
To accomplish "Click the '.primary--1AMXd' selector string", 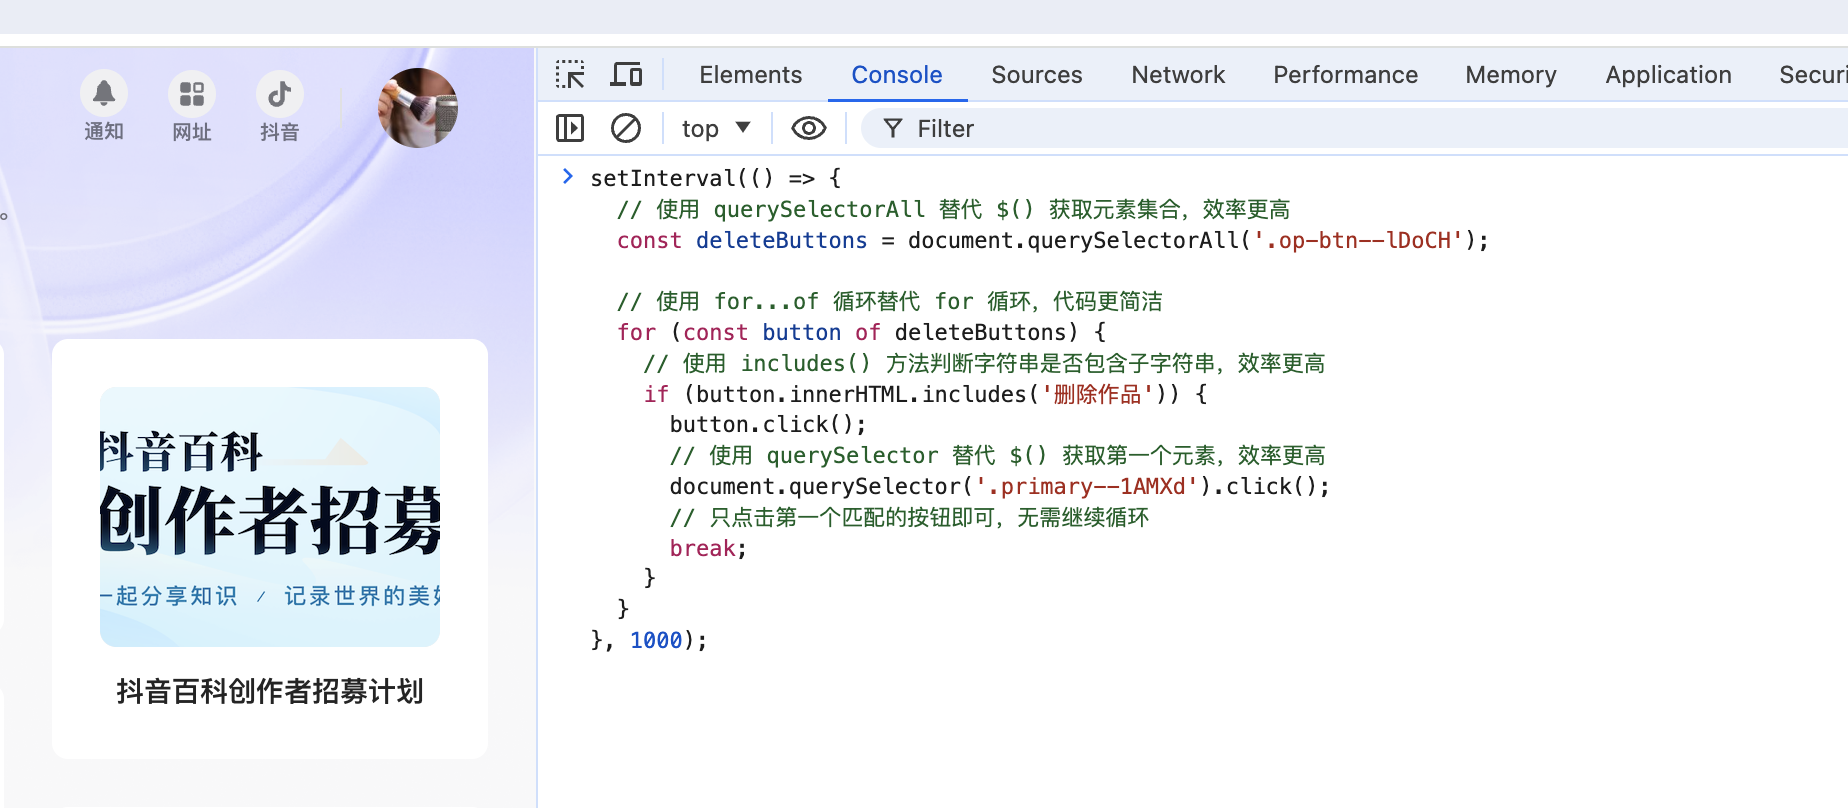I will 1086,486.
